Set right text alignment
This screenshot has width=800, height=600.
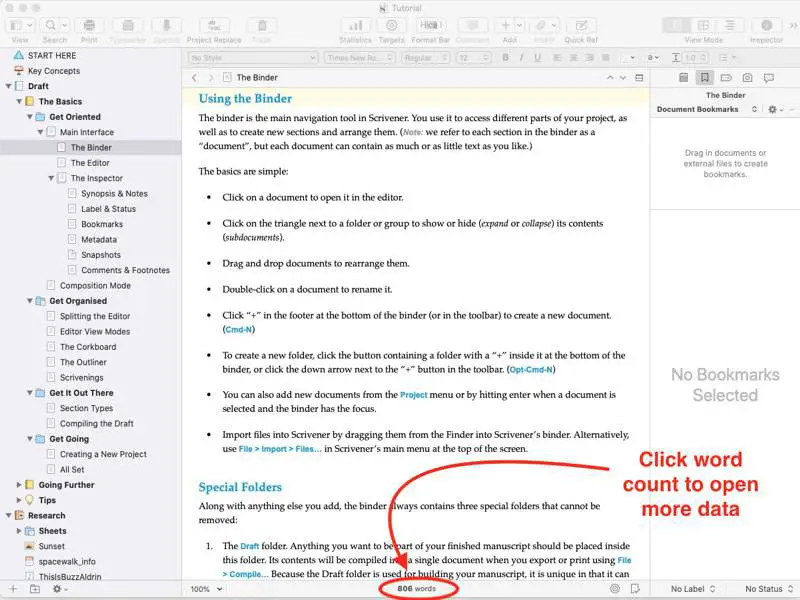click(589, 58)
